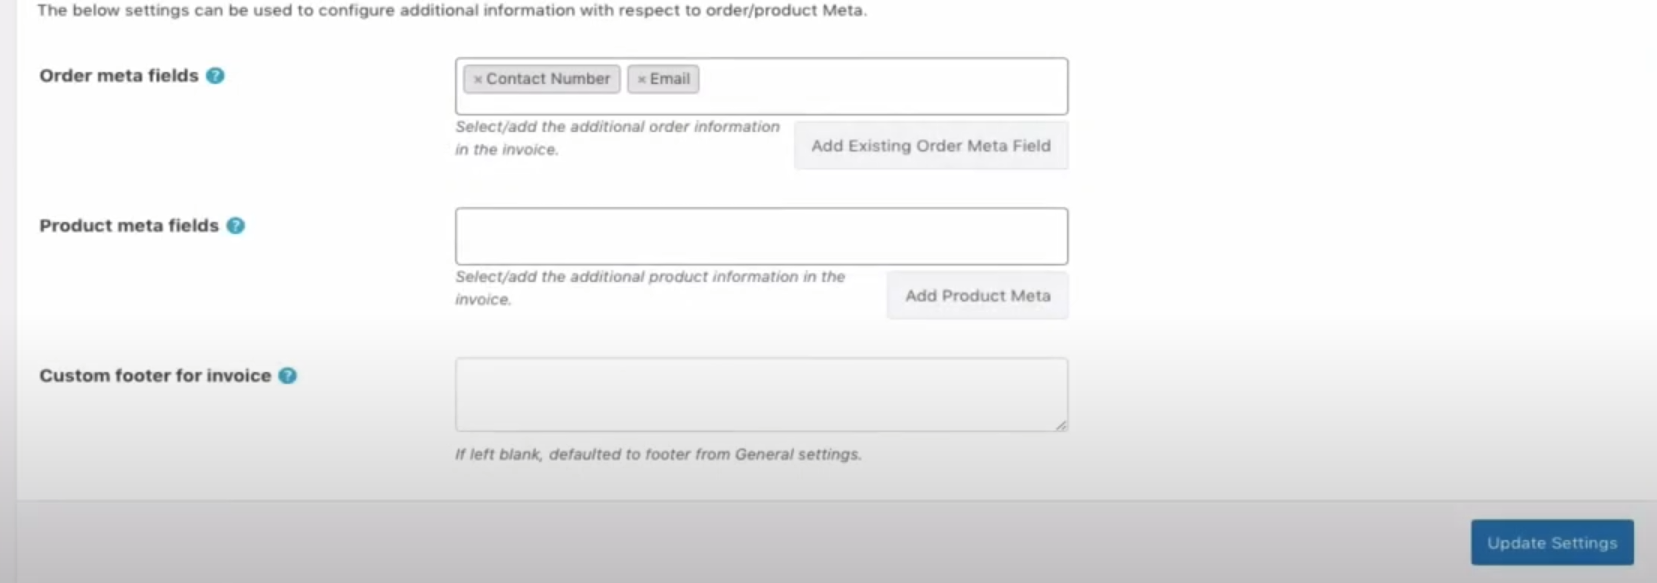Viewport: 1657px width, 583px height.
Task: Save changes with Update Settings button
Action: coord(1552,543)
